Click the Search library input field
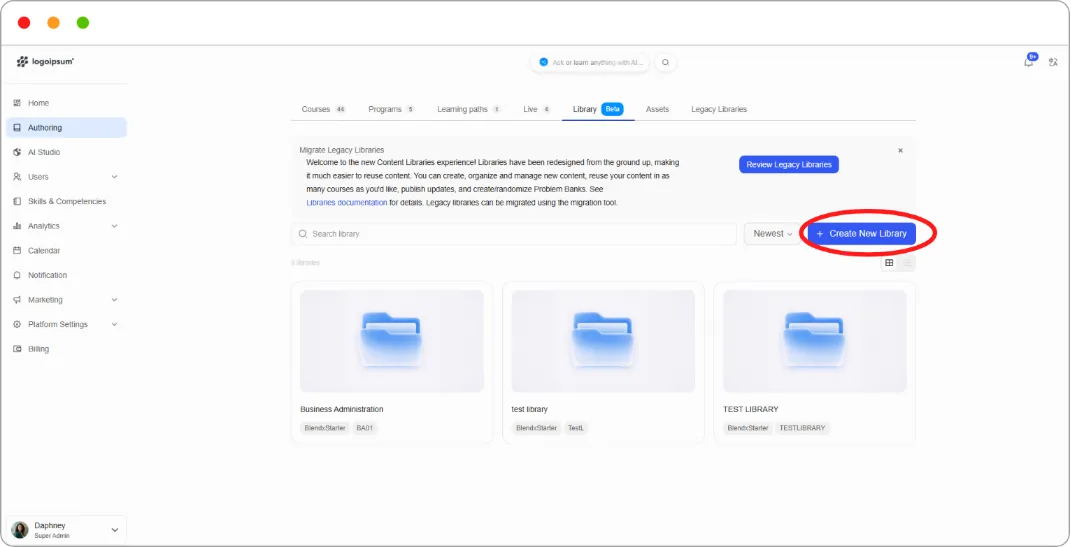Screen dimensions: 1071x547 click(x=514, y=234)
